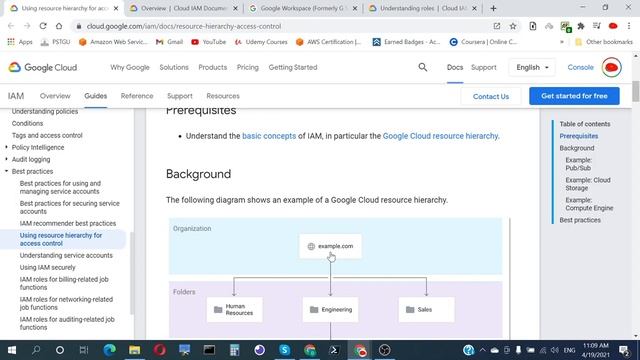Bookmark this page with the star icon
This screenshot has height=360, width=640.
513,26
